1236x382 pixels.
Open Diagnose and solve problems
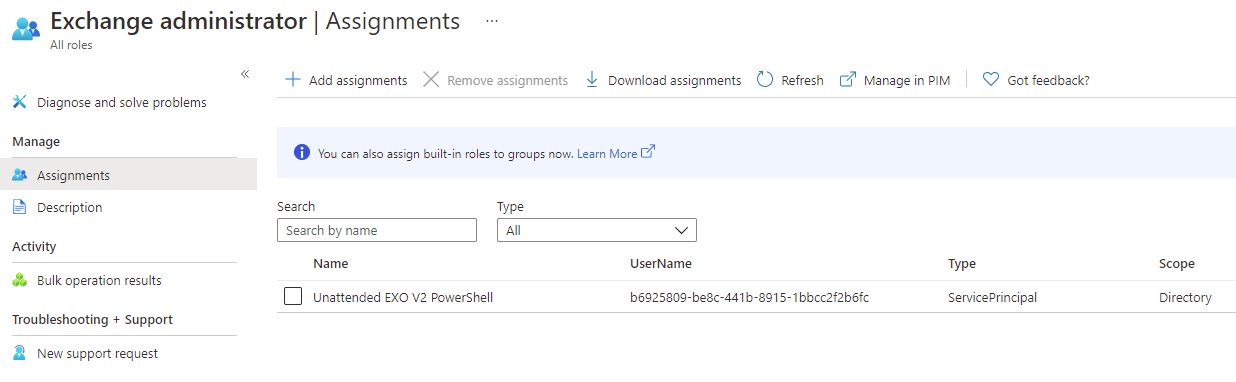click(122, 102)
